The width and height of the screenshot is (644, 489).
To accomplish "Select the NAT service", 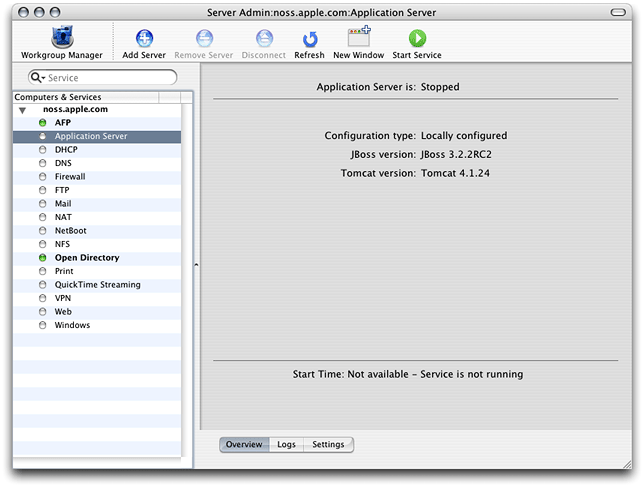I will pos(63,217).
